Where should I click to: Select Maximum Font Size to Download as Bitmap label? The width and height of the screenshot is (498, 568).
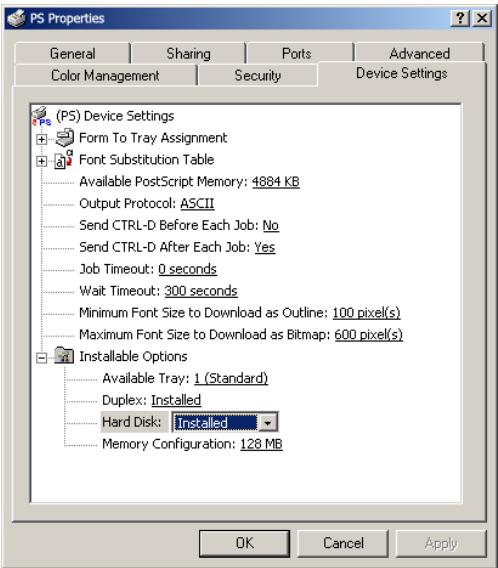coord(205,334)
